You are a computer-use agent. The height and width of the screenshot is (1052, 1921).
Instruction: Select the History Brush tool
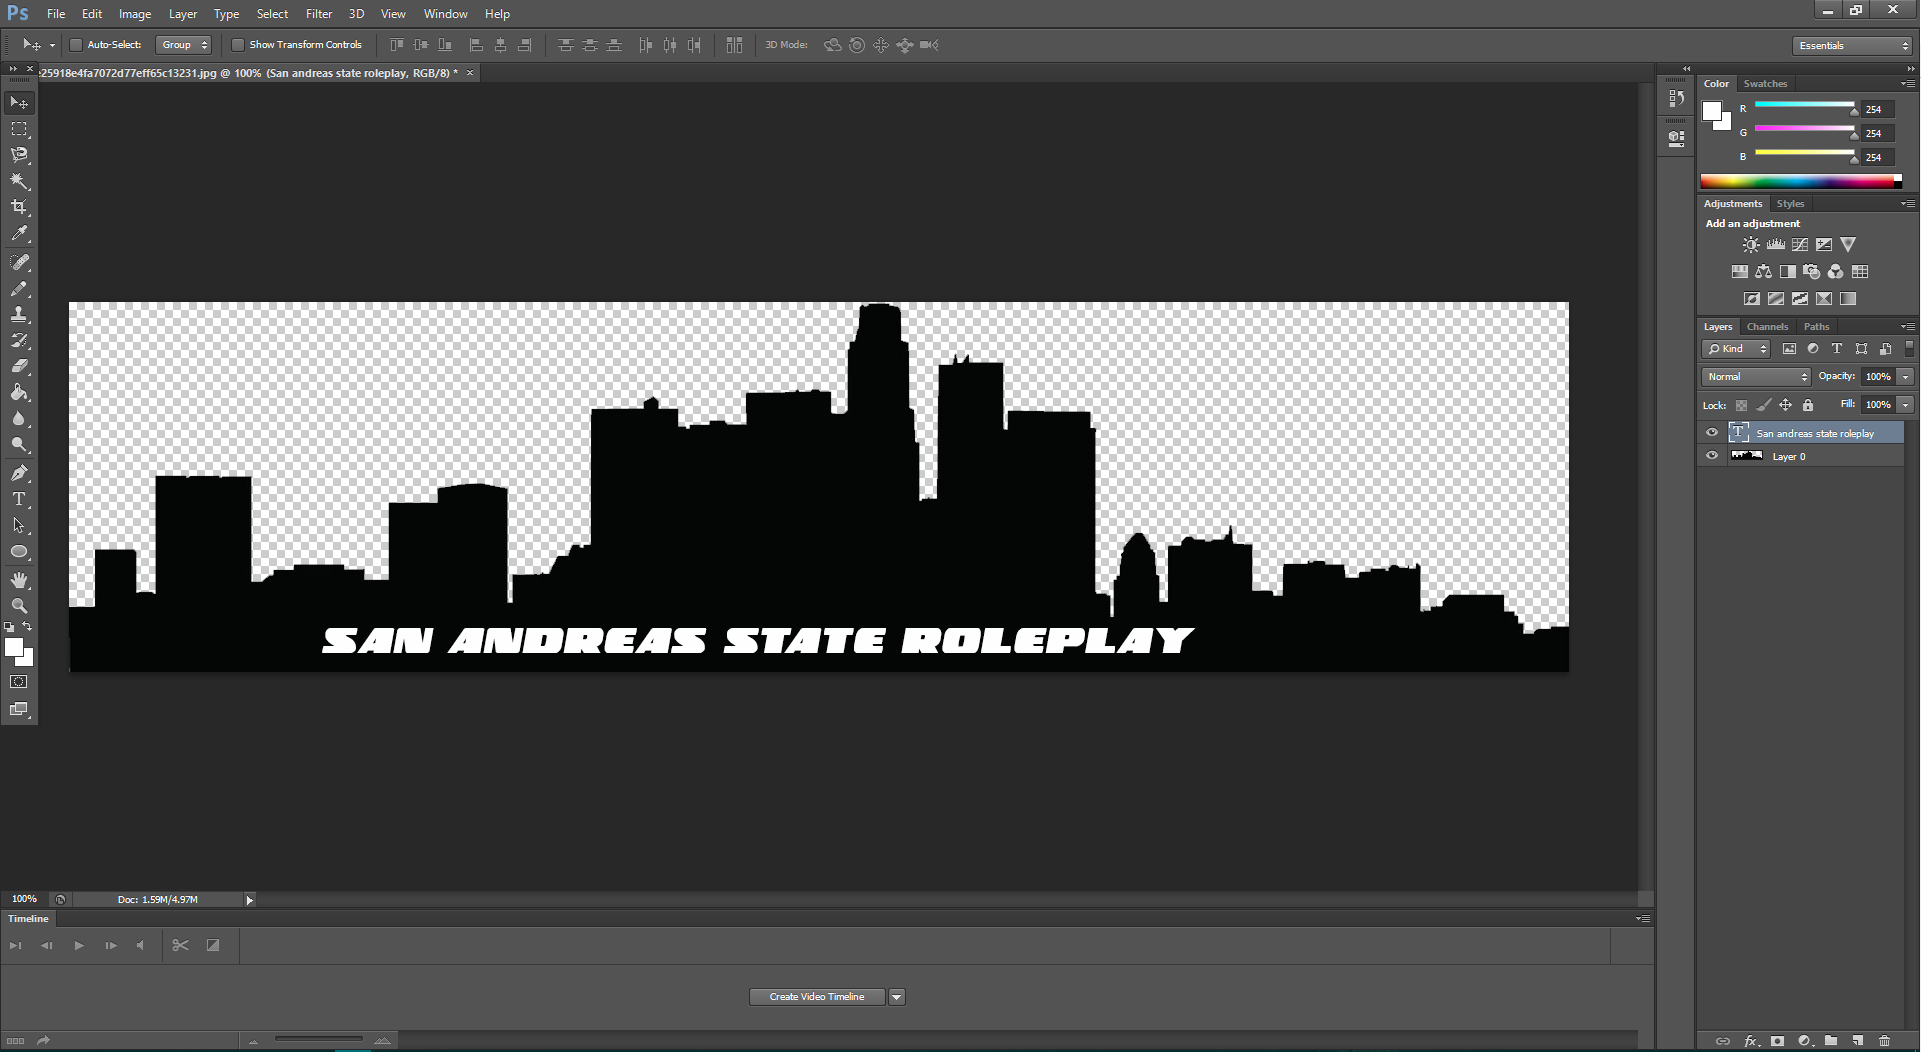[x=19, y=340]
